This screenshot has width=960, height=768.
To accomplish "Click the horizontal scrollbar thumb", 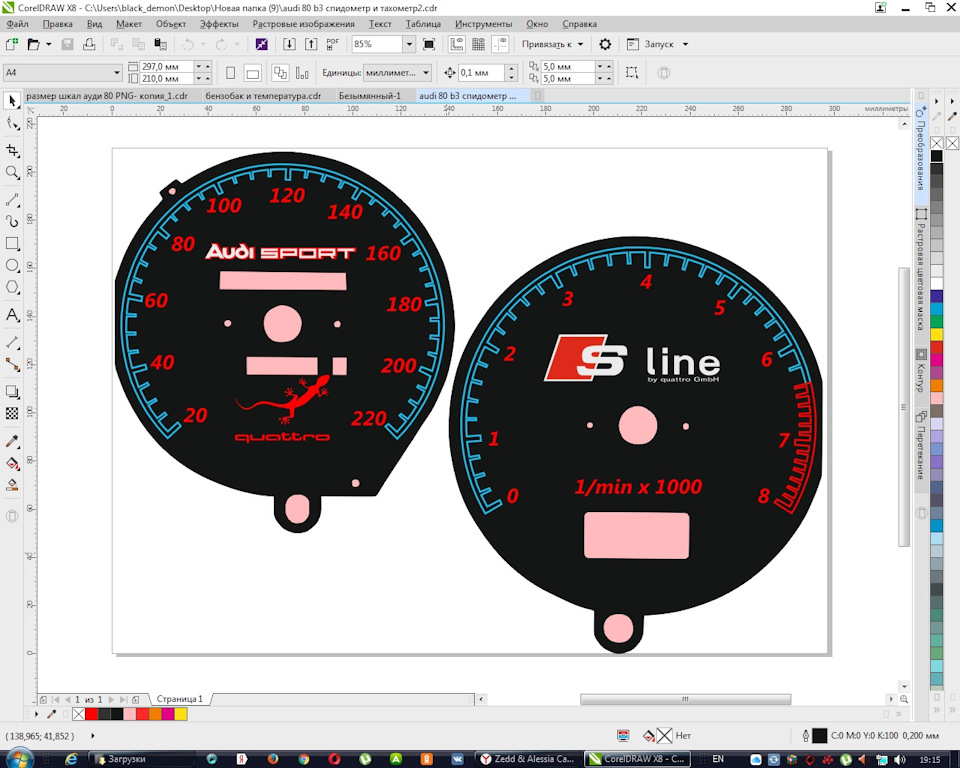I will pyautogui.click(x=685, y=699).
